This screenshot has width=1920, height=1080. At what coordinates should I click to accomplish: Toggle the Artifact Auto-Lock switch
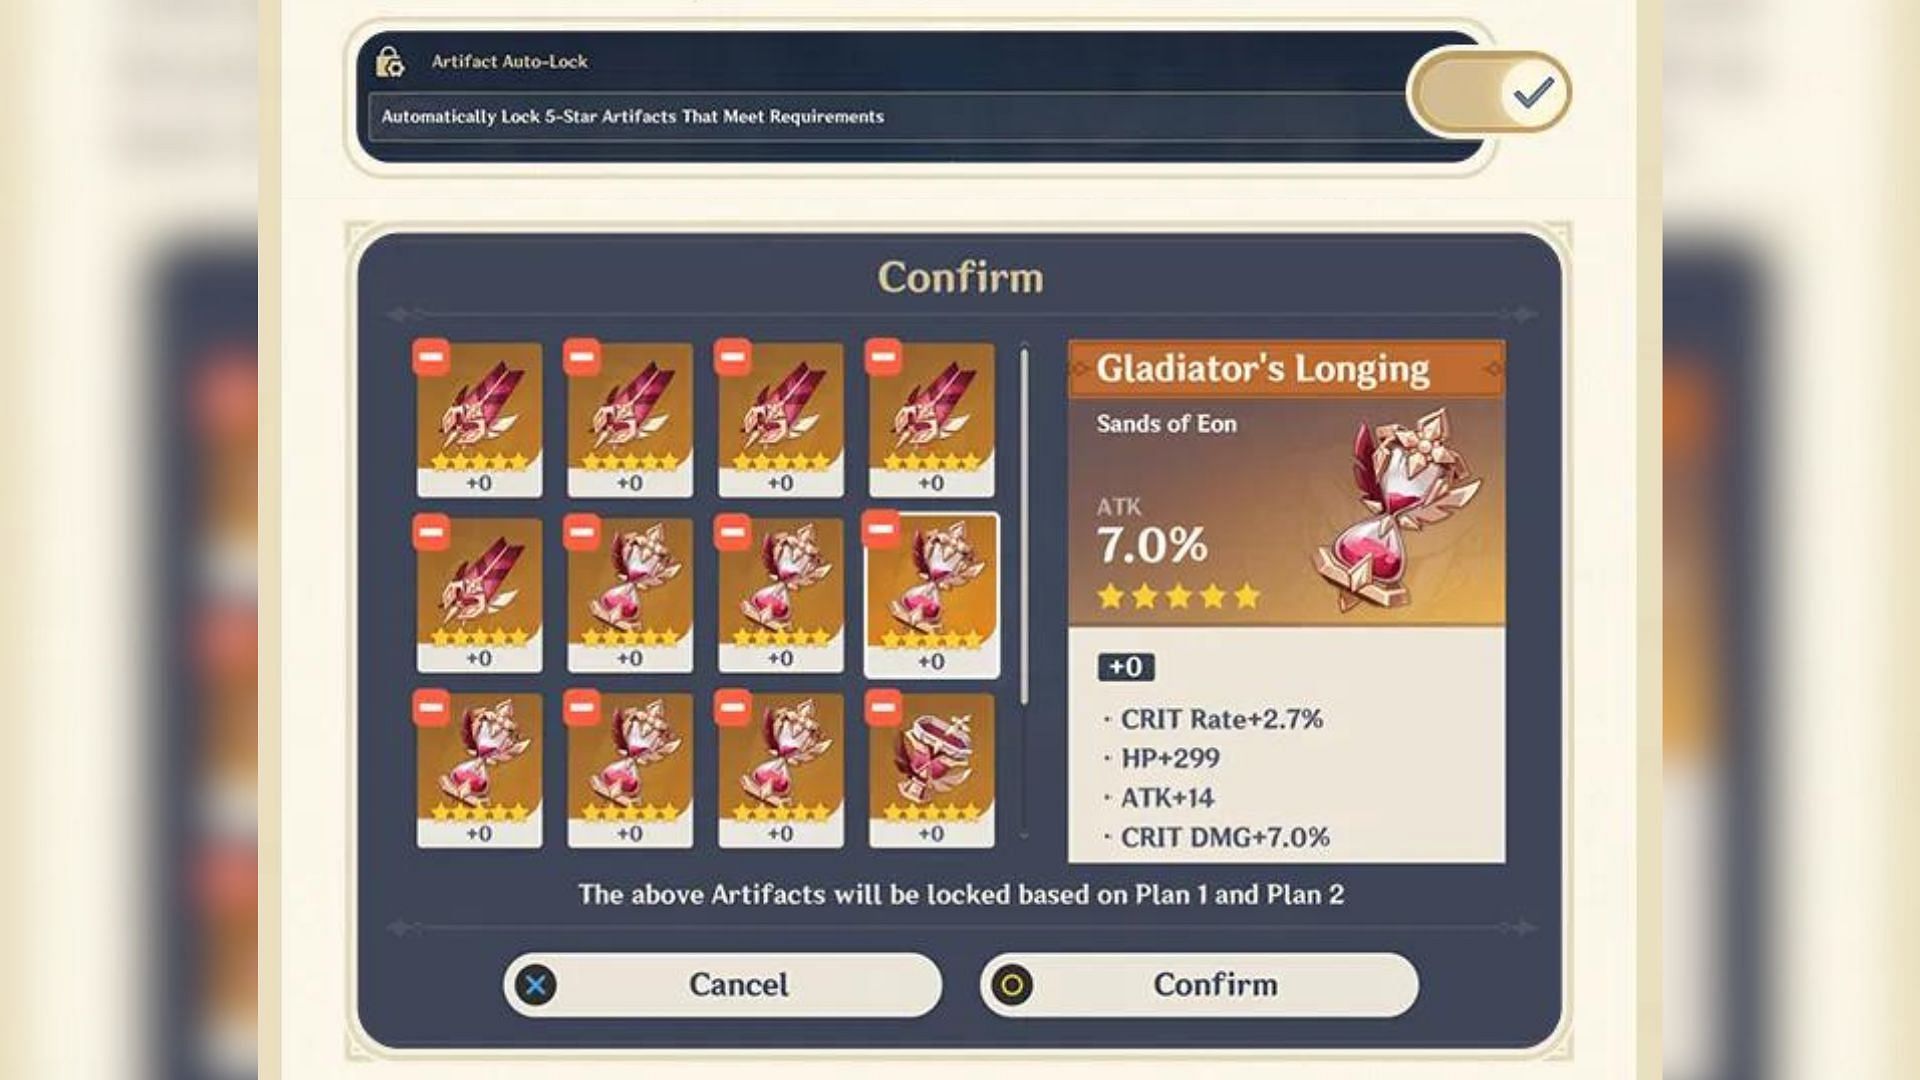[x=1487, y=90]
